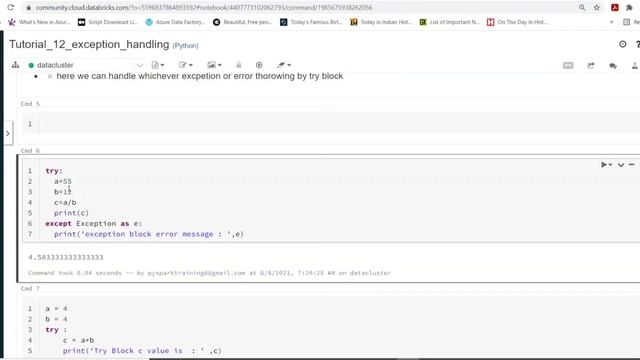Viewport: 640px width, 360px height.
Task: Click the "here we can handle whichever excpetion" text
Action: (x=200, y=76)
